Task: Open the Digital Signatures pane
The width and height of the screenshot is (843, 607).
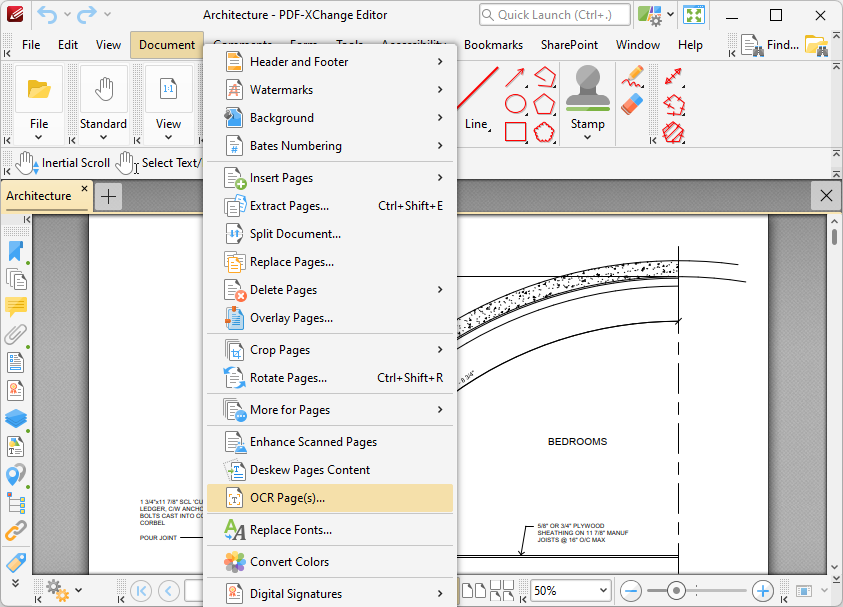Action: click(15, 390)
